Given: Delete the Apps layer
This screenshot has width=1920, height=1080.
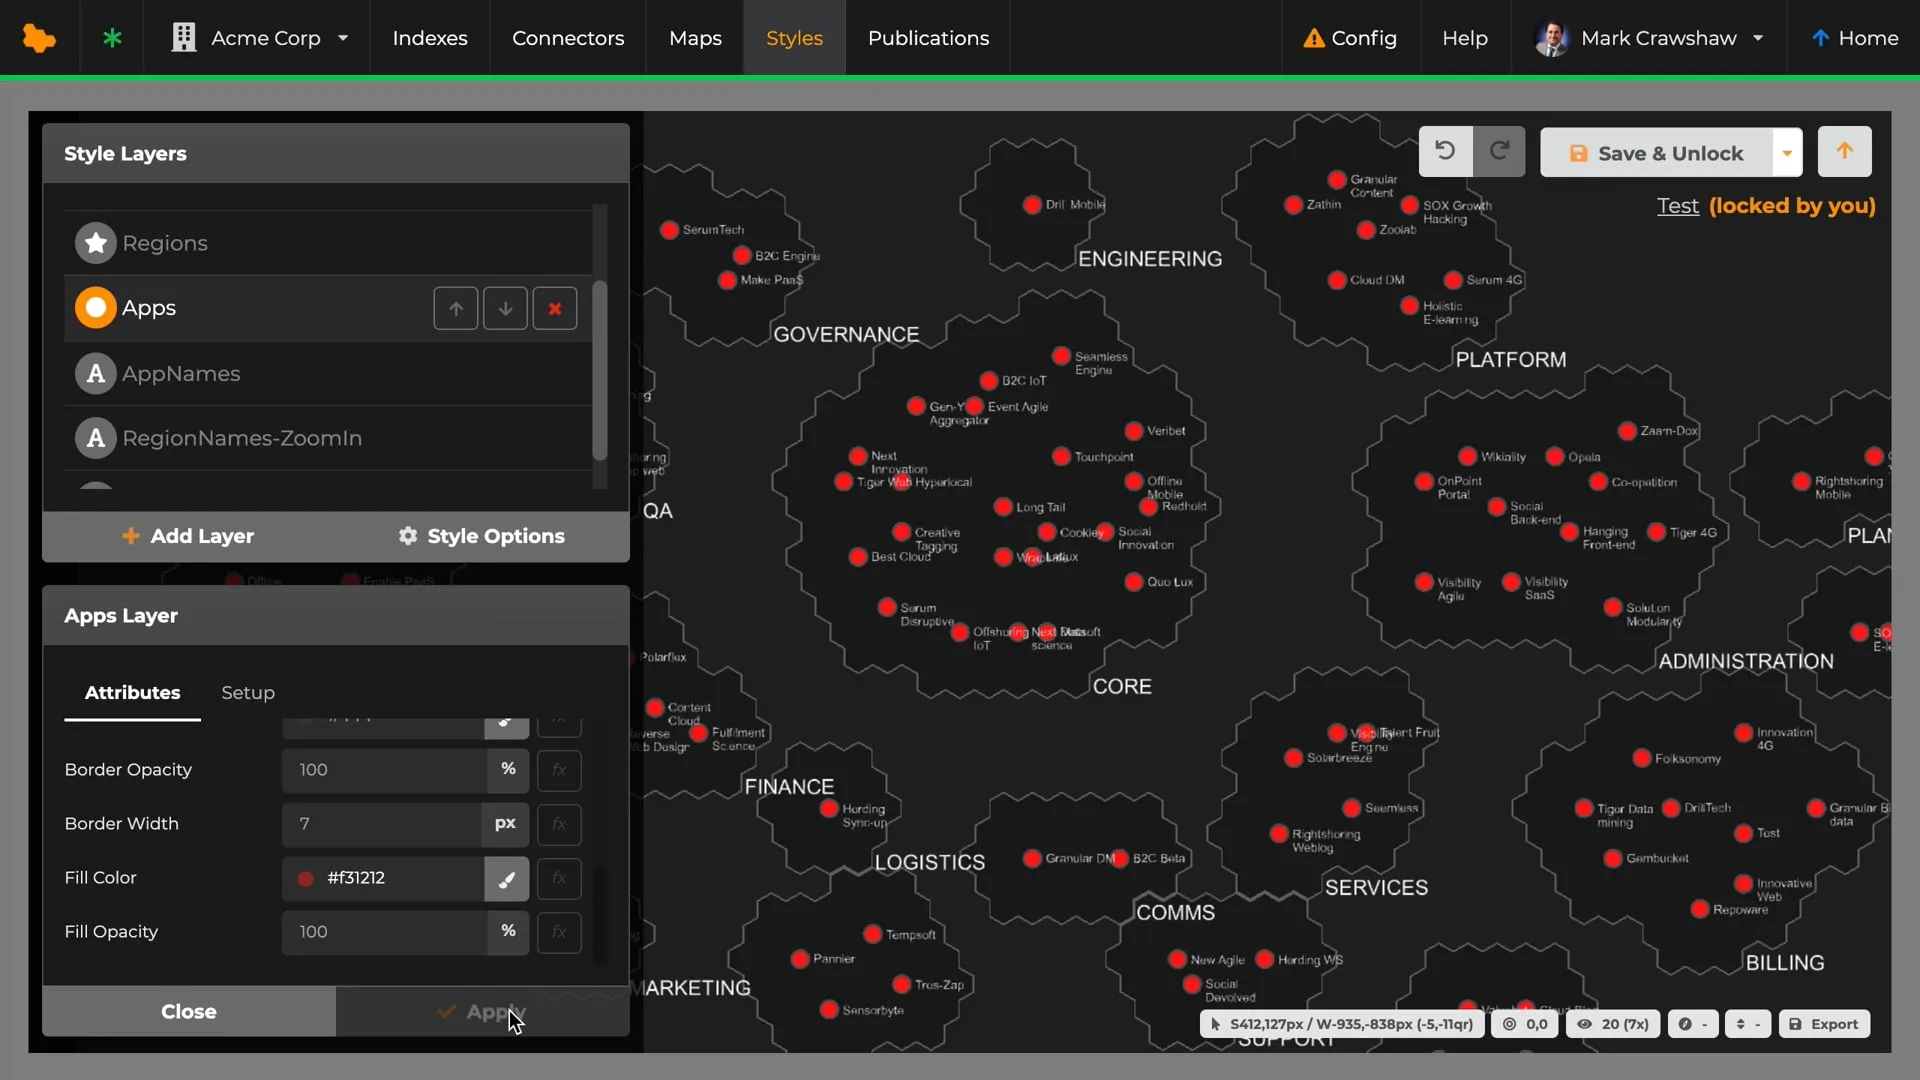Looking at the screenshot, I should click(x=555, y=309).
